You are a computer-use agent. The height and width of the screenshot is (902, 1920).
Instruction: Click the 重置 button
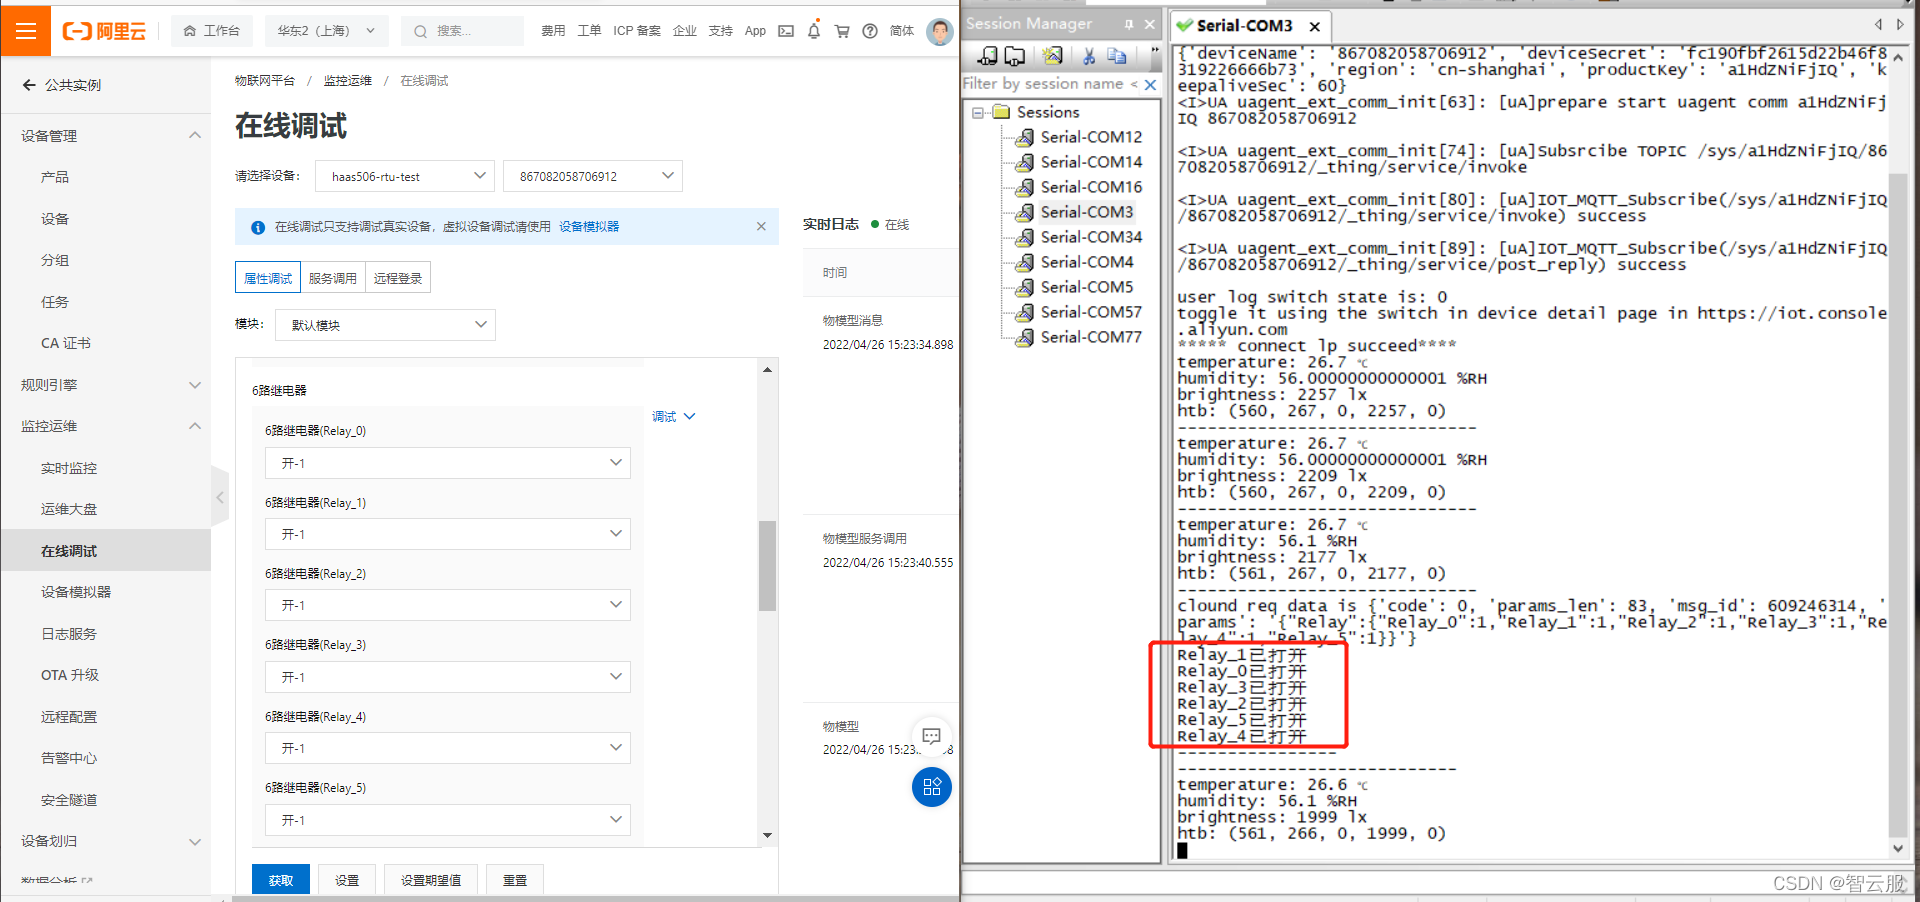[x=515, y=880]
